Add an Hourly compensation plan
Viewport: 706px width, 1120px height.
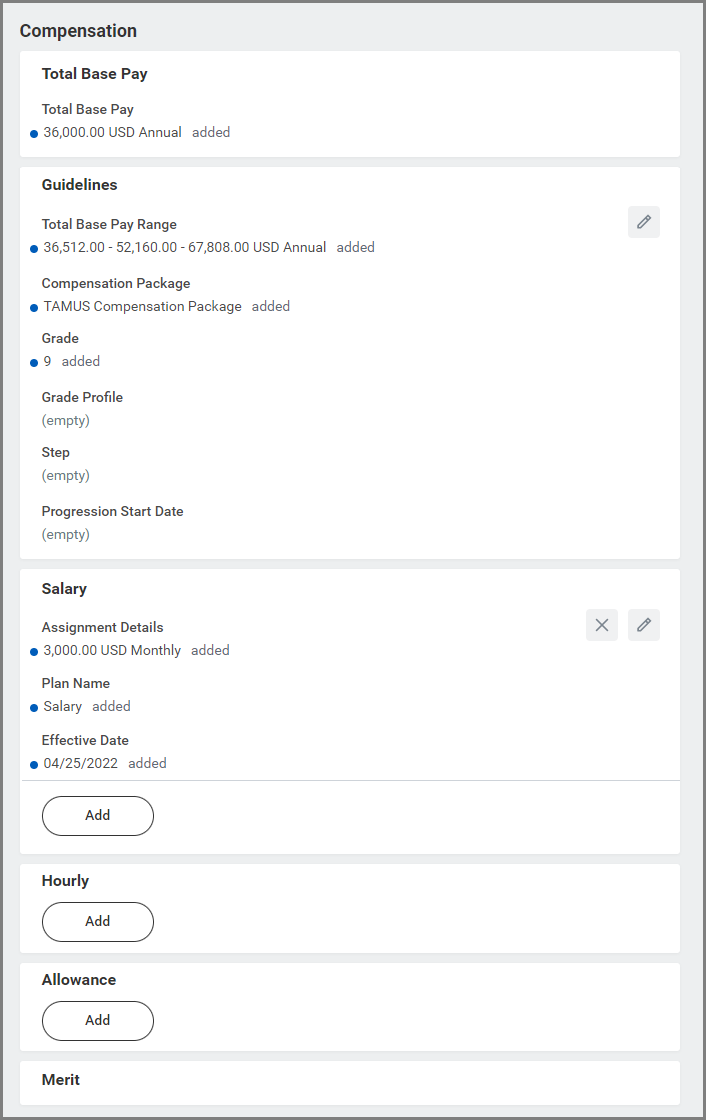click(98, 921)
